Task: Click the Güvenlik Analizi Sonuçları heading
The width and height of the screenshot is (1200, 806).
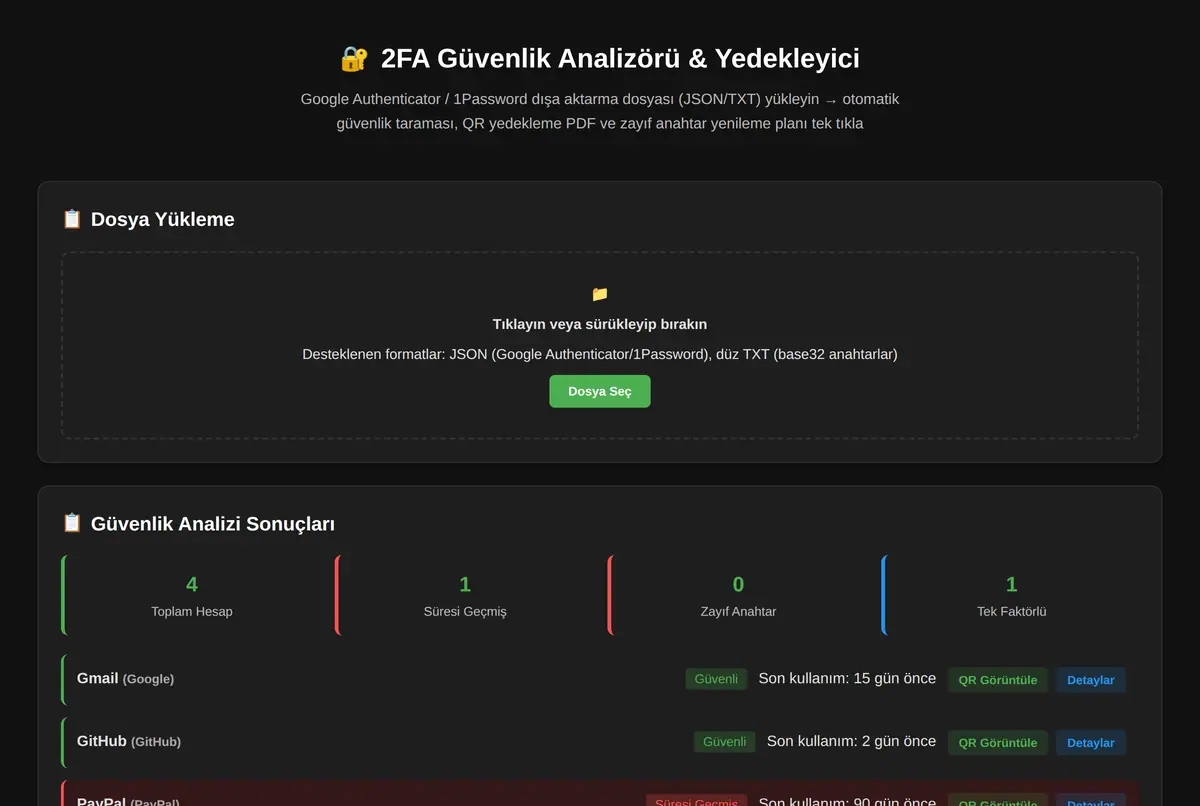Action: click(213, 523)
